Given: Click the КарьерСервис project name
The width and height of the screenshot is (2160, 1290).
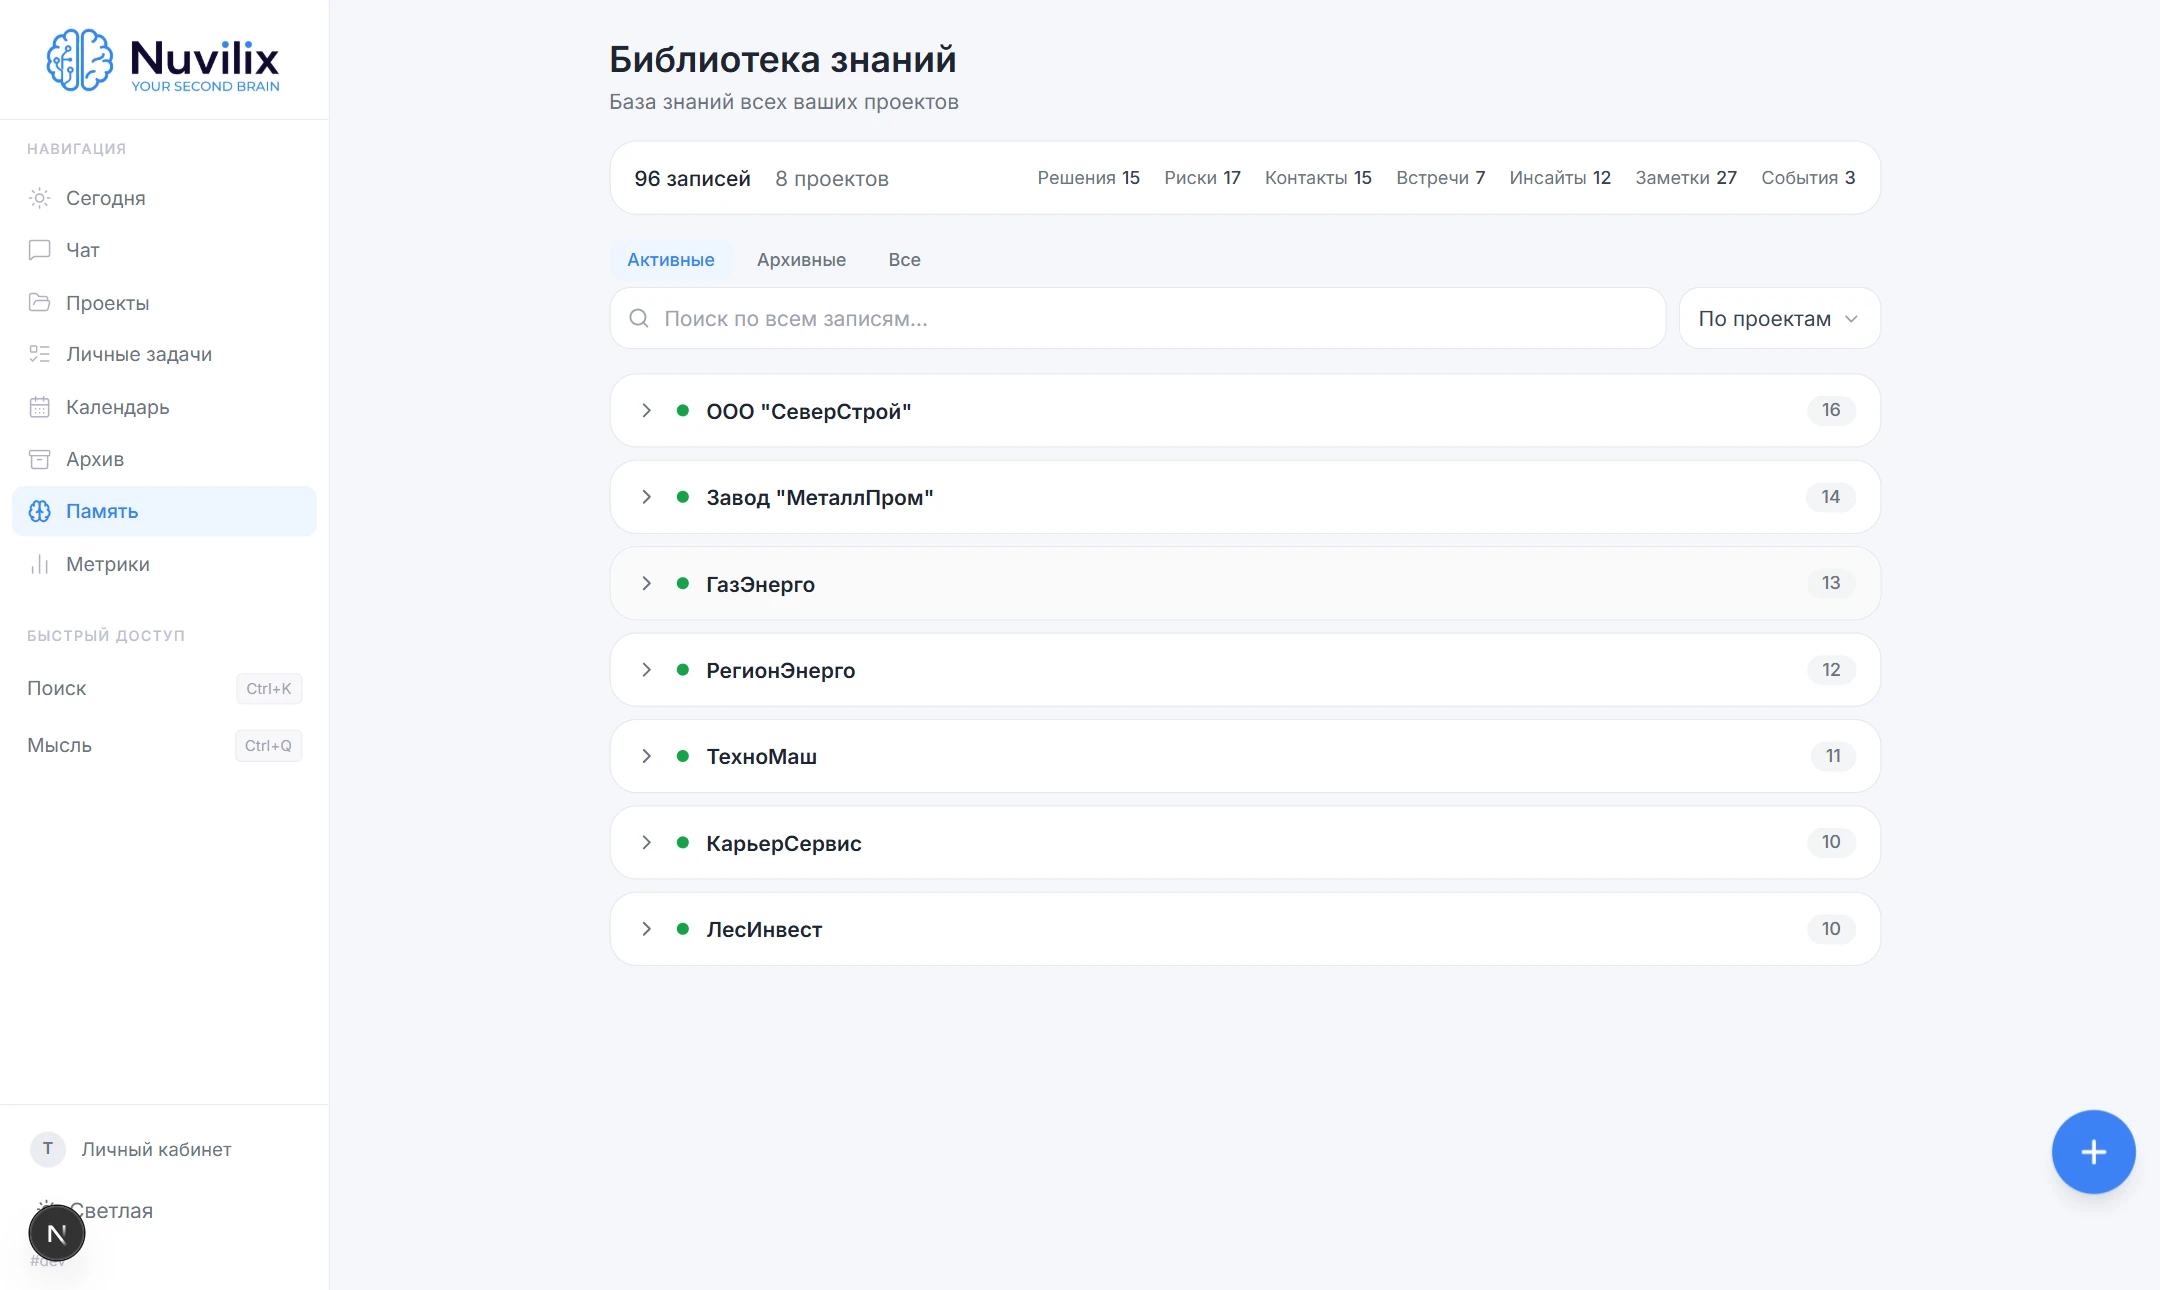Looking at the screenshot, I should coord(783,843).
